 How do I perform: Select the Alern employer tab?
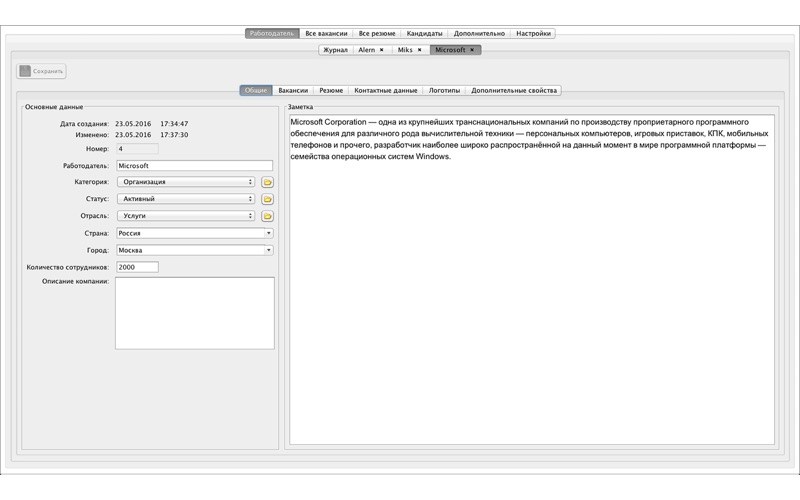pyautogui.click(x=366, y=50)
